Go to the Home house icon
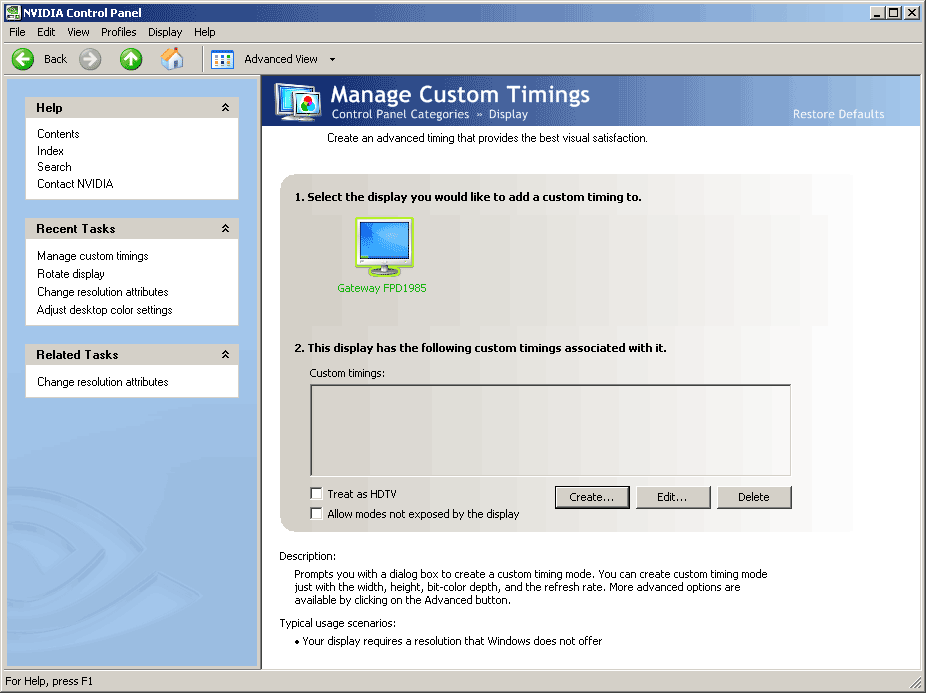The height and width of the screenshot is (693, 926). tap(172, 58)
